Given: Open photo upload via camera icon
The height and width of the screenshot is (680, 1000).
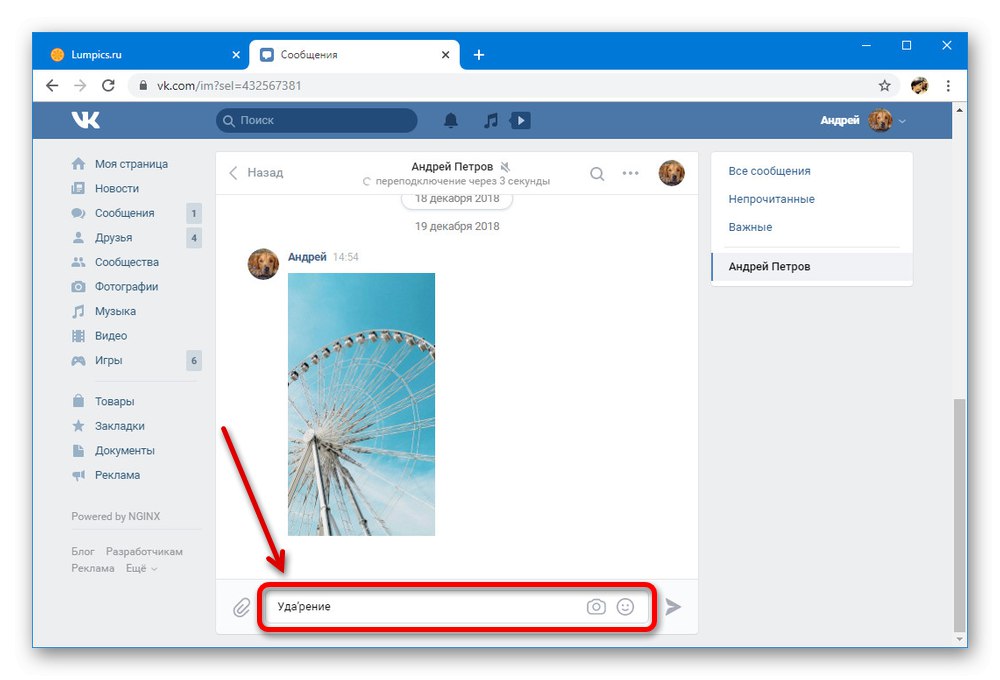Looking at the screenshot, I should click(x=596, y=606).
